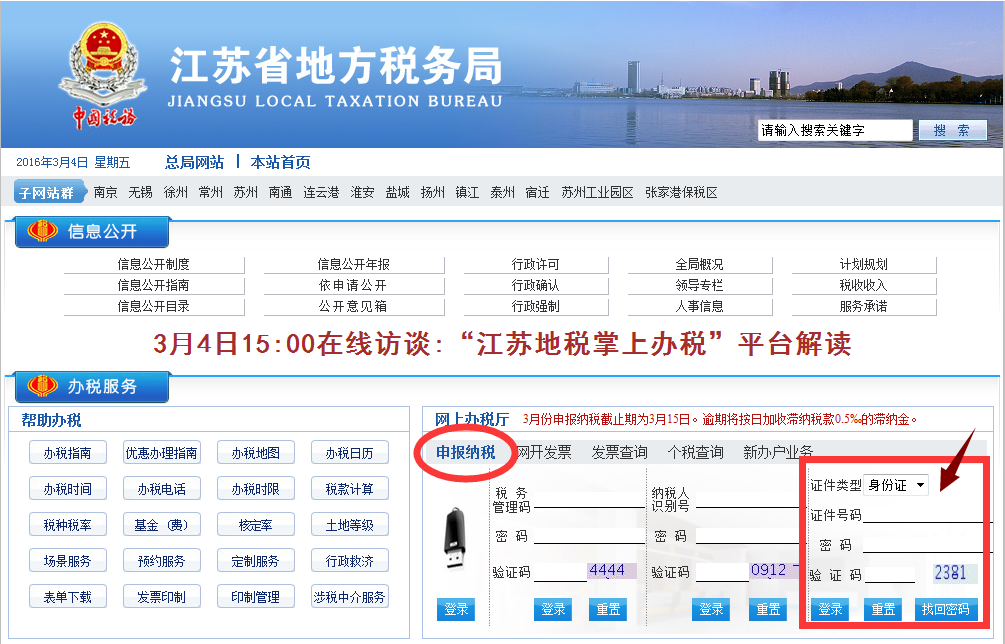
Task: View the 全局概况 page
Action: (x=700, y=264)
